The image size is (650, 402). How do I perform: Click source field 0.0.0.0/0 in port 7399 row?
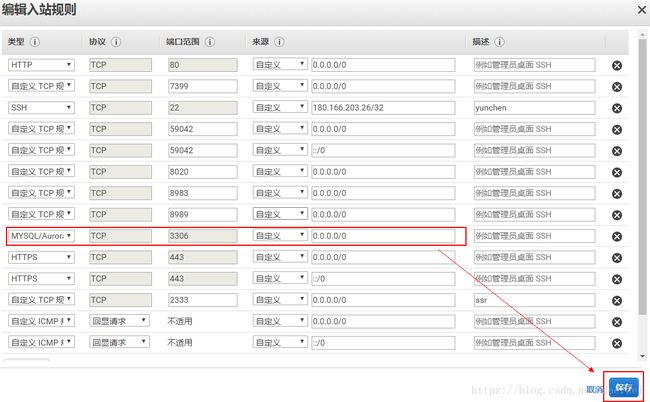[x=383, y=86]
